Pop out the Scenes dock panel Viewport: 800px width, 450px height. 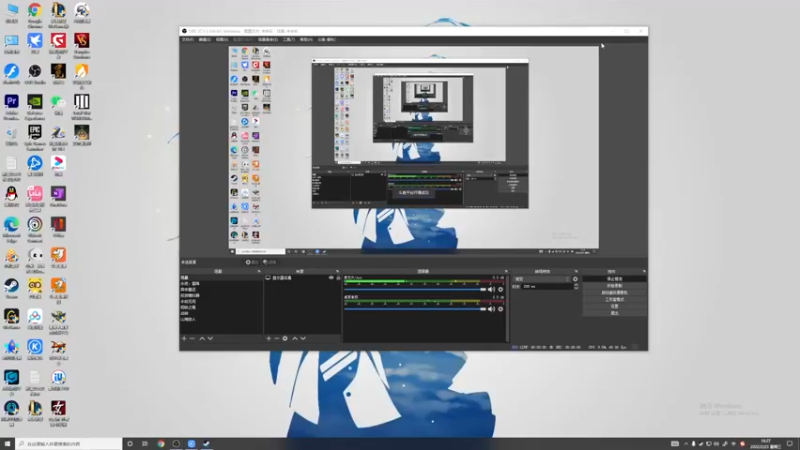pyautogui.click(x=259, y=271)
